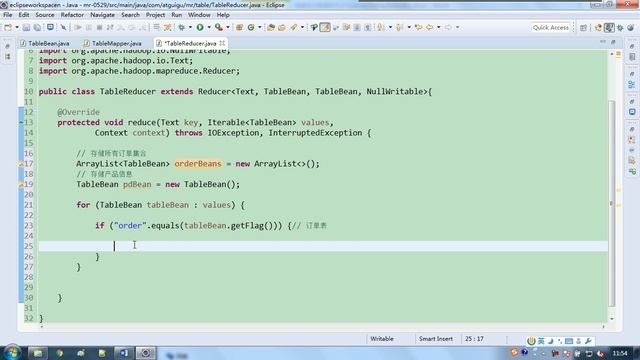Click the 25 : 17 cursor position

[x=474, y=339]
